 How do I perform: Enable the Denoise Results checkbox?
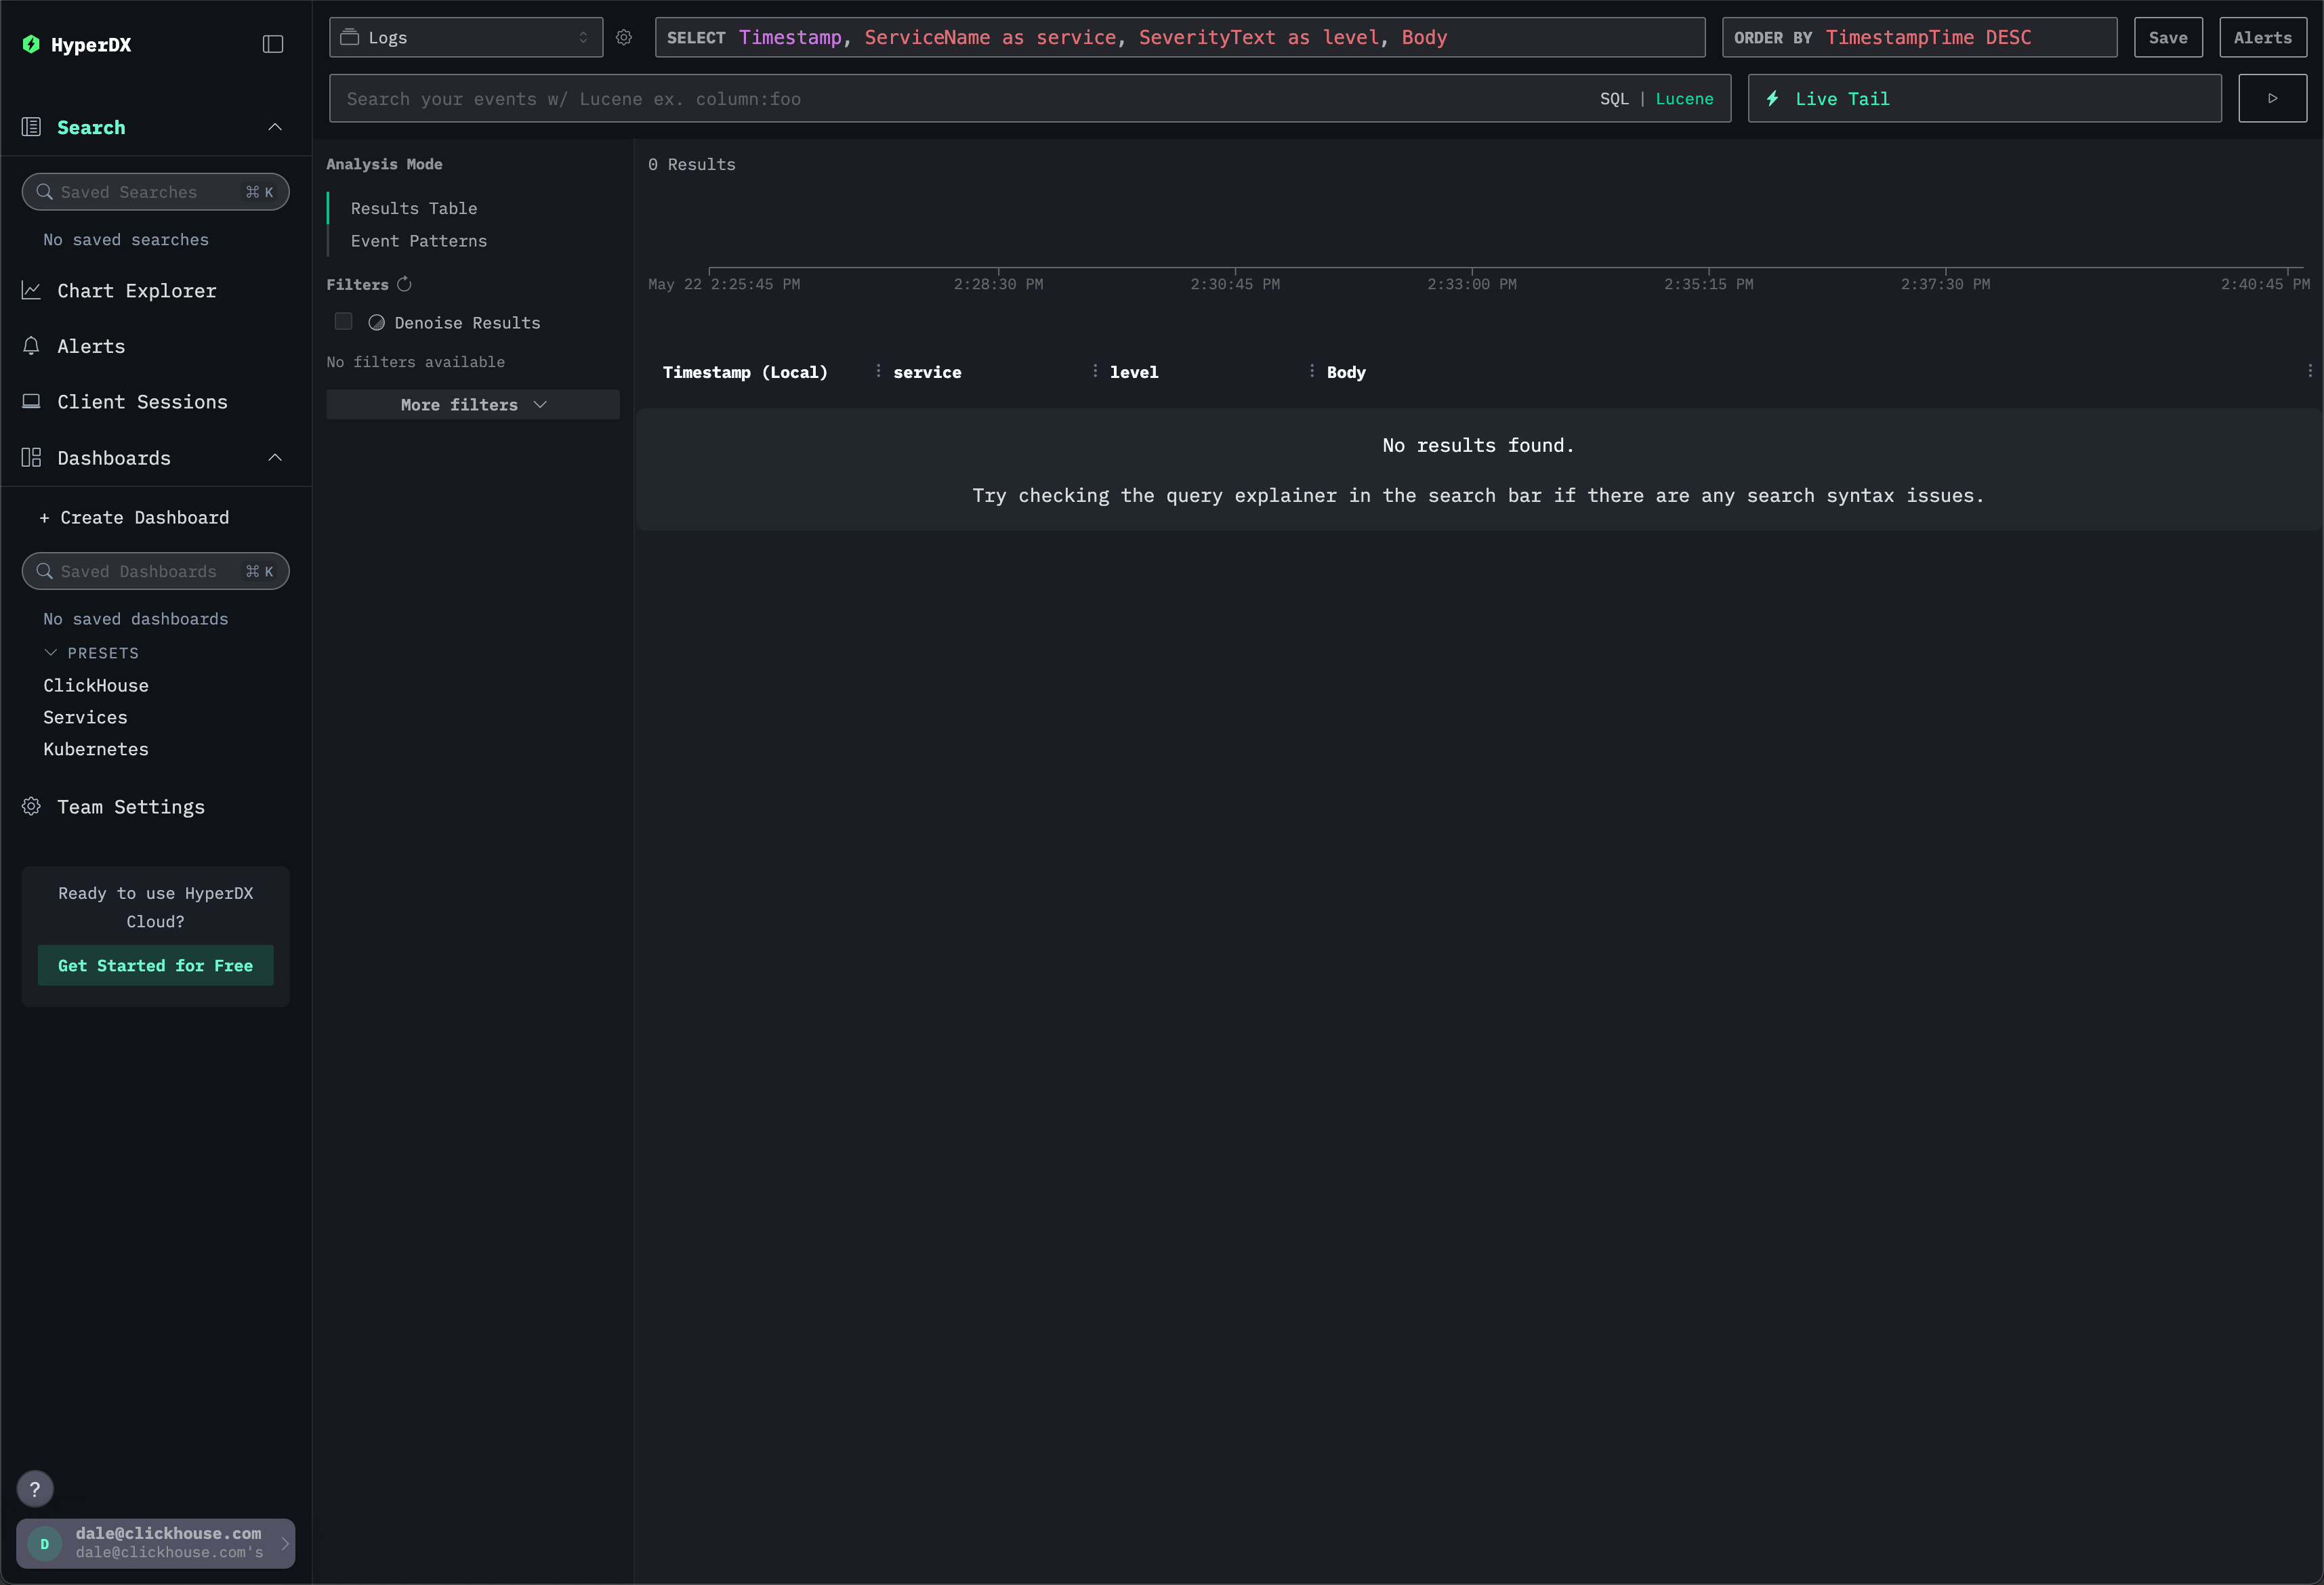(x=343, y=321)
